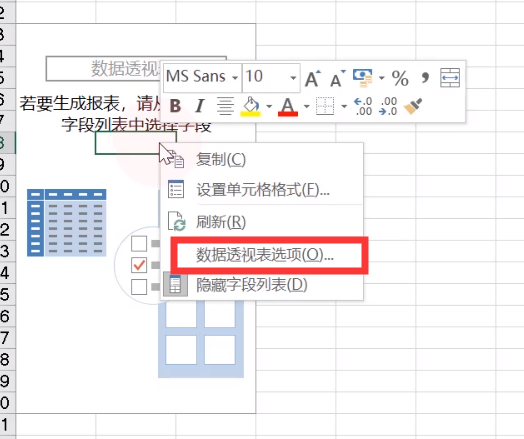Open borders dropdown arrow
The width and height of the screenshot is (524, 439).
coord(344,107)
